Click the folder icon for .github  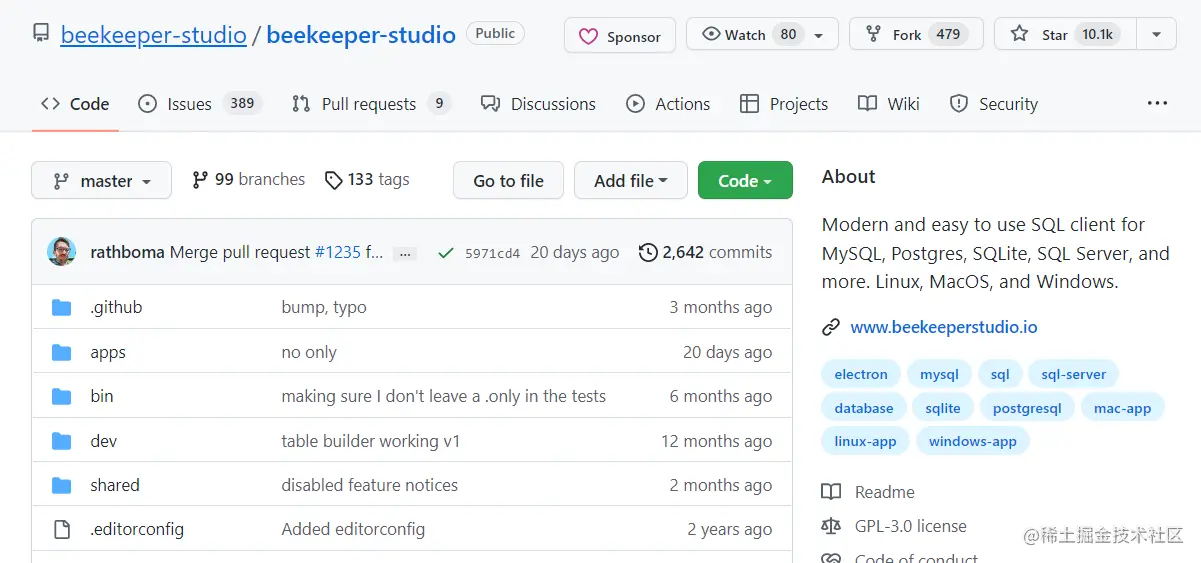62,307
